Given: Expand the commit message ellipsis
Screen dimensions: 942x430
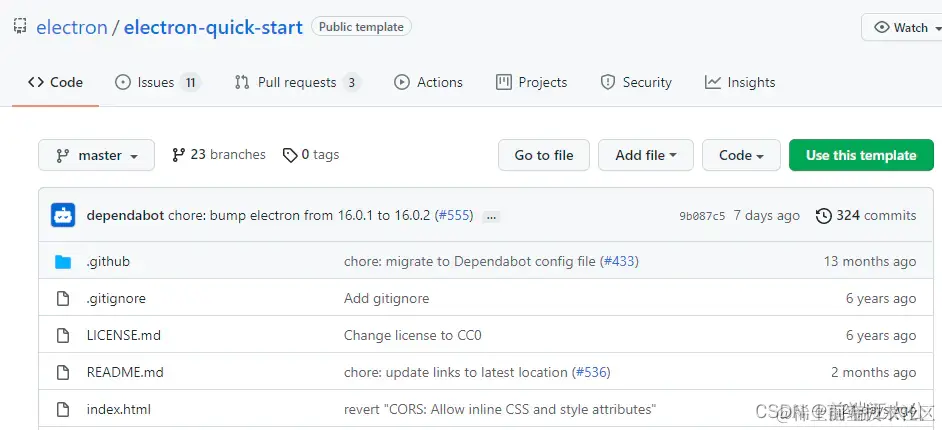Looking at the screenshot, I should coord(491,216).
